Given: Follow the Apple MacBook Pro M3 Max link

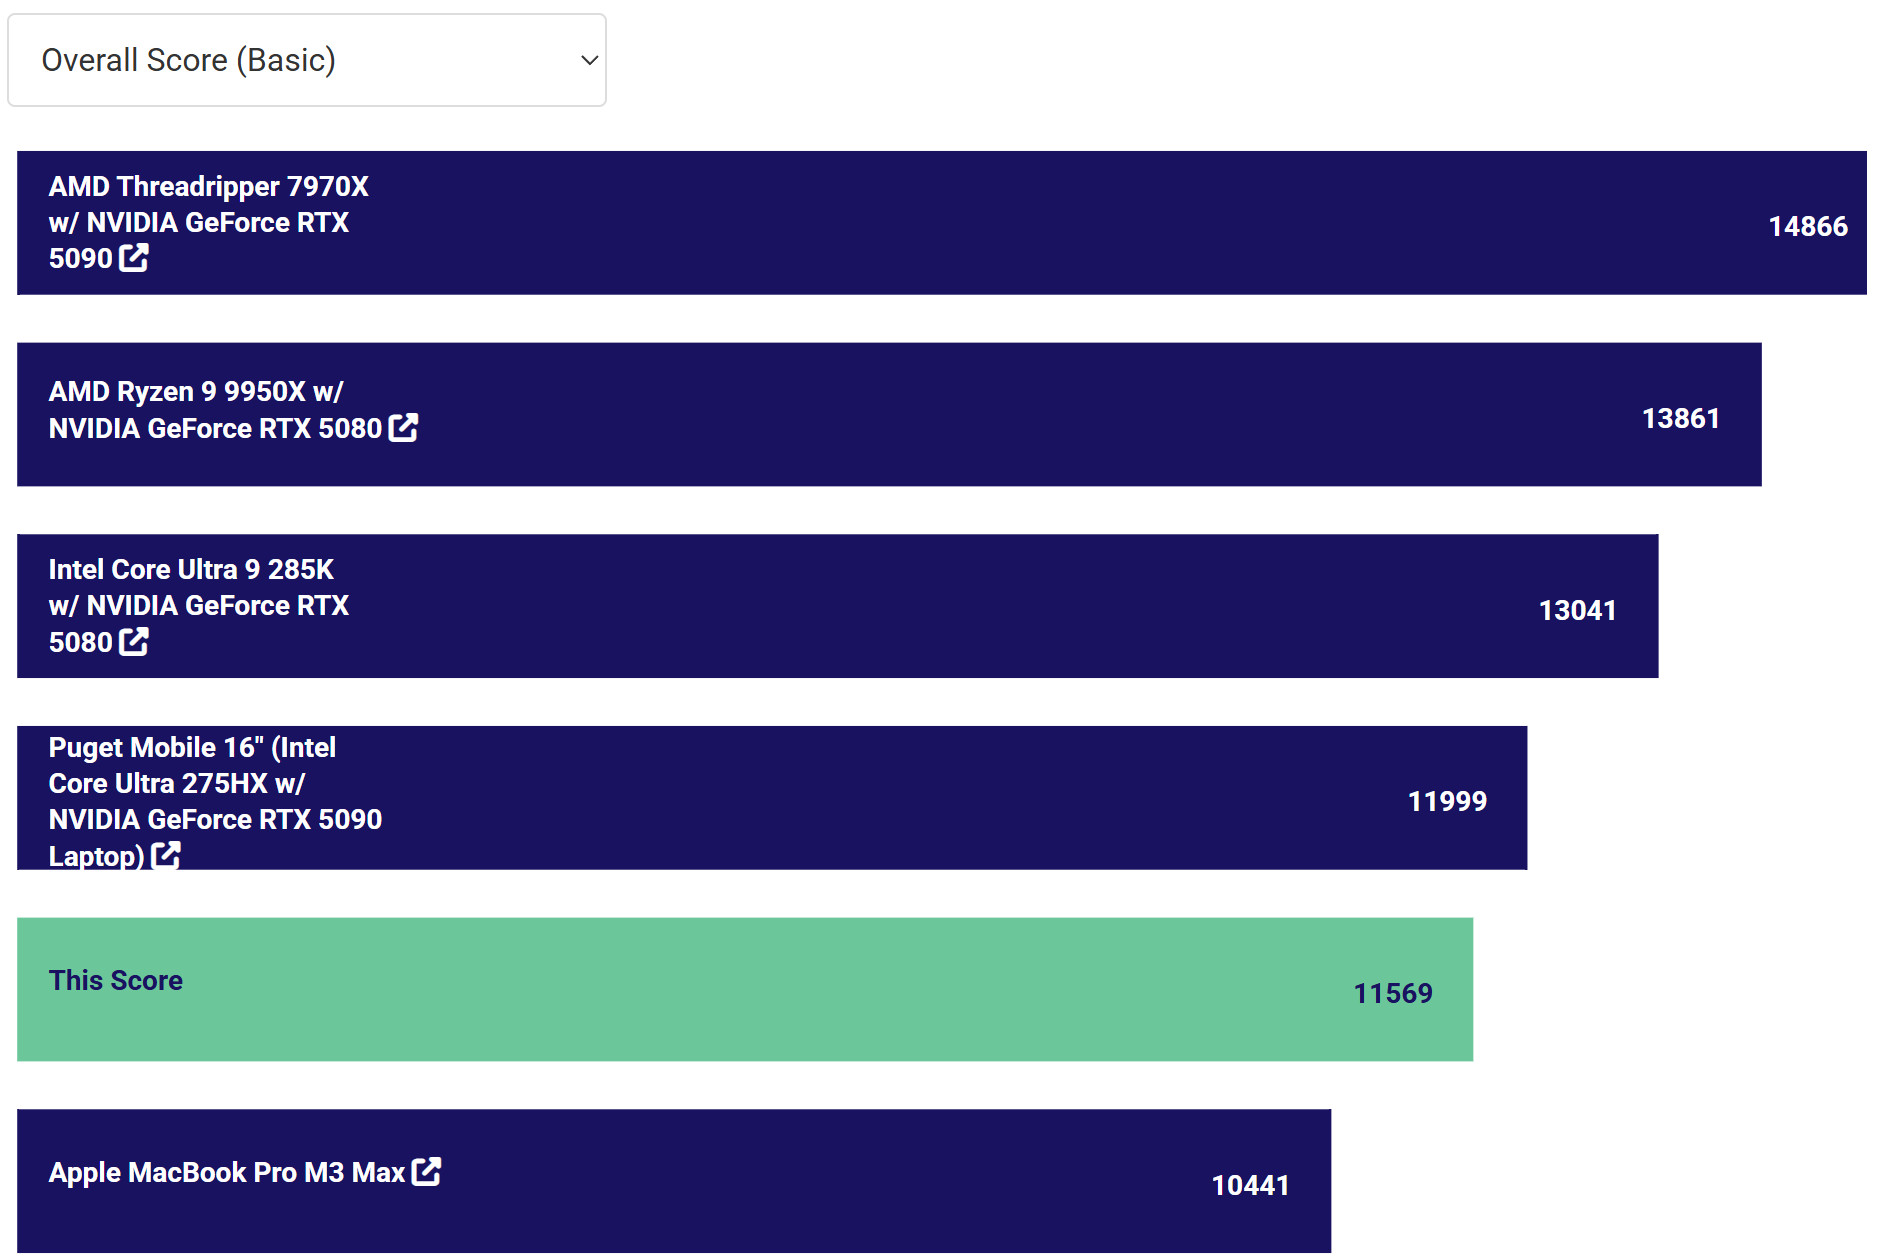Looking at the screenshot, I should (226, 1172).
